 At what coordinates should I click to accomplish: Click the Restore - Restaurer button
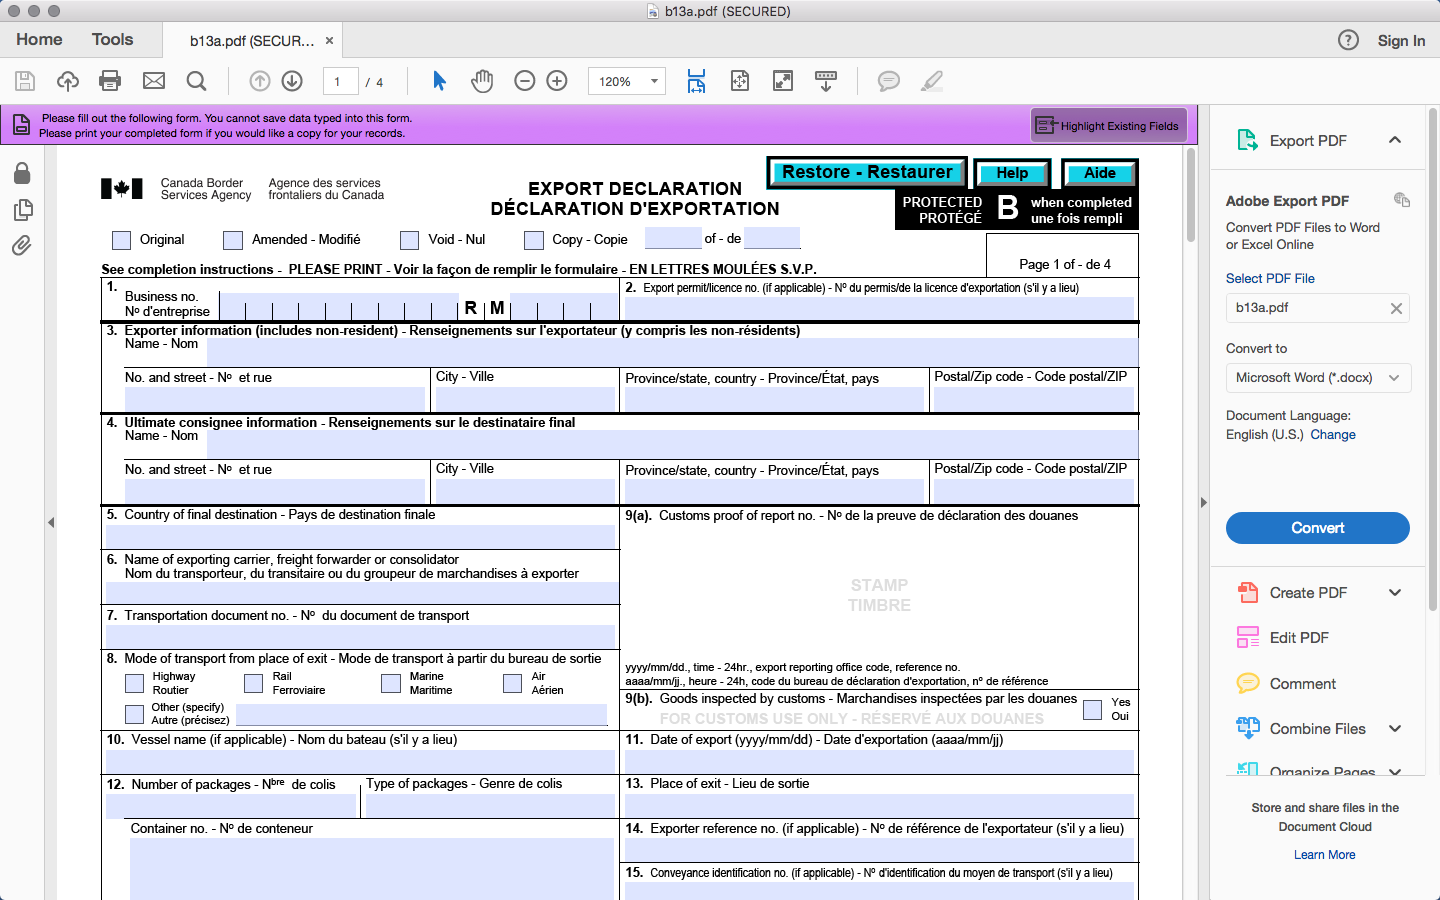tap(867, 172)
